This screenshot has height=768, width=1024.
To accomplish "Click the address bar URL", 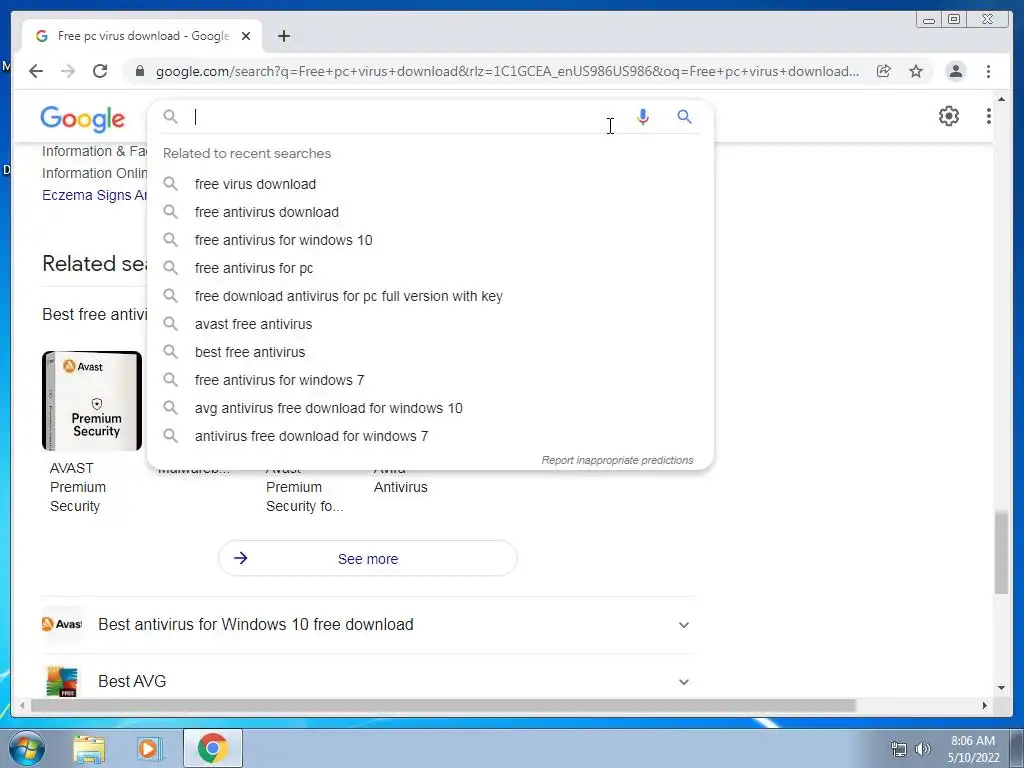I will (x=507, y=71).
